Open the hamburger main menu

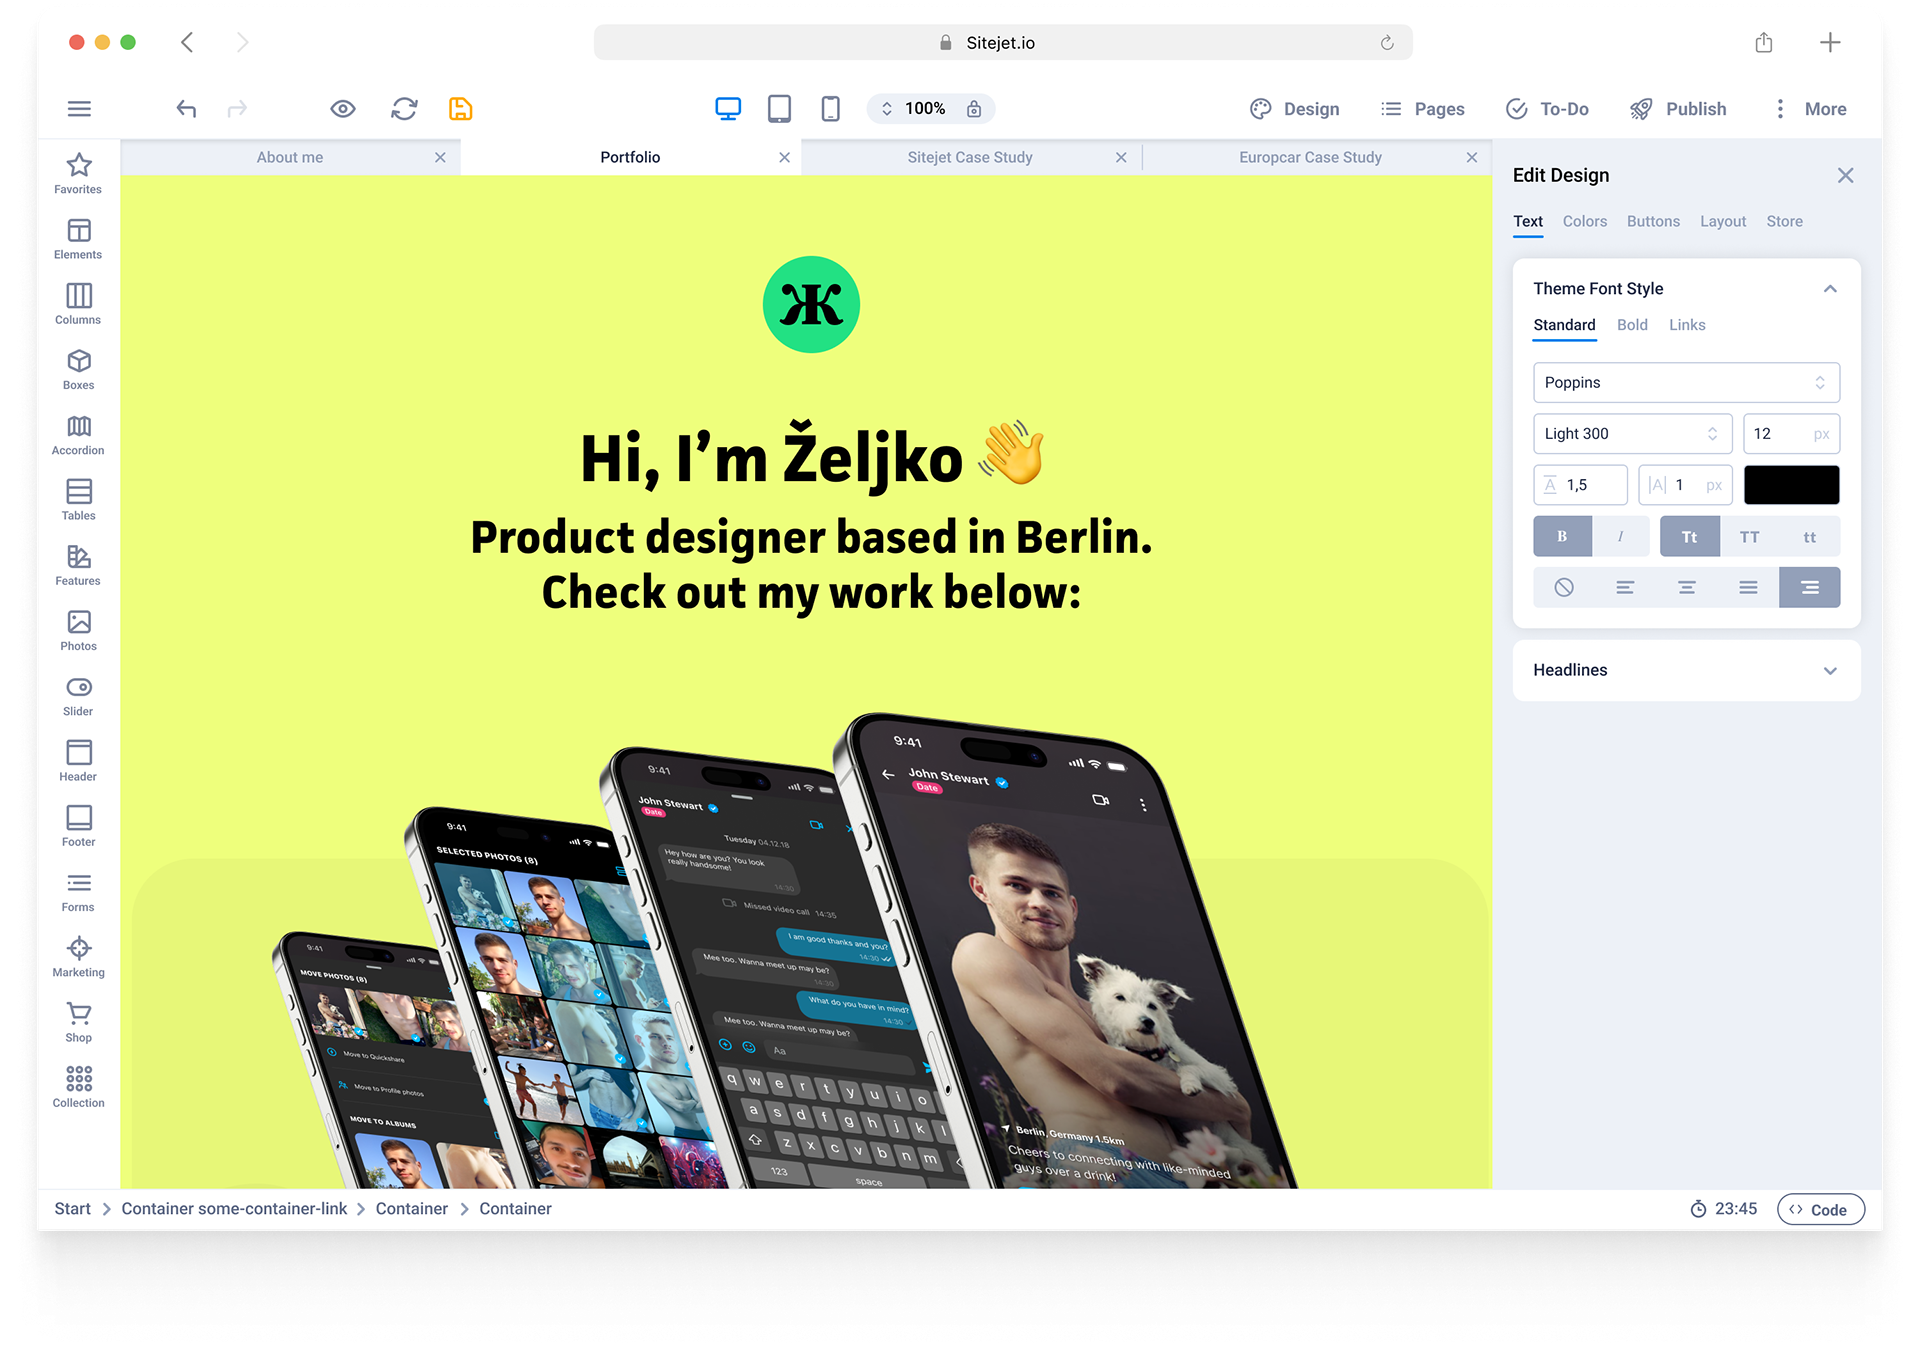pos(79,109)
